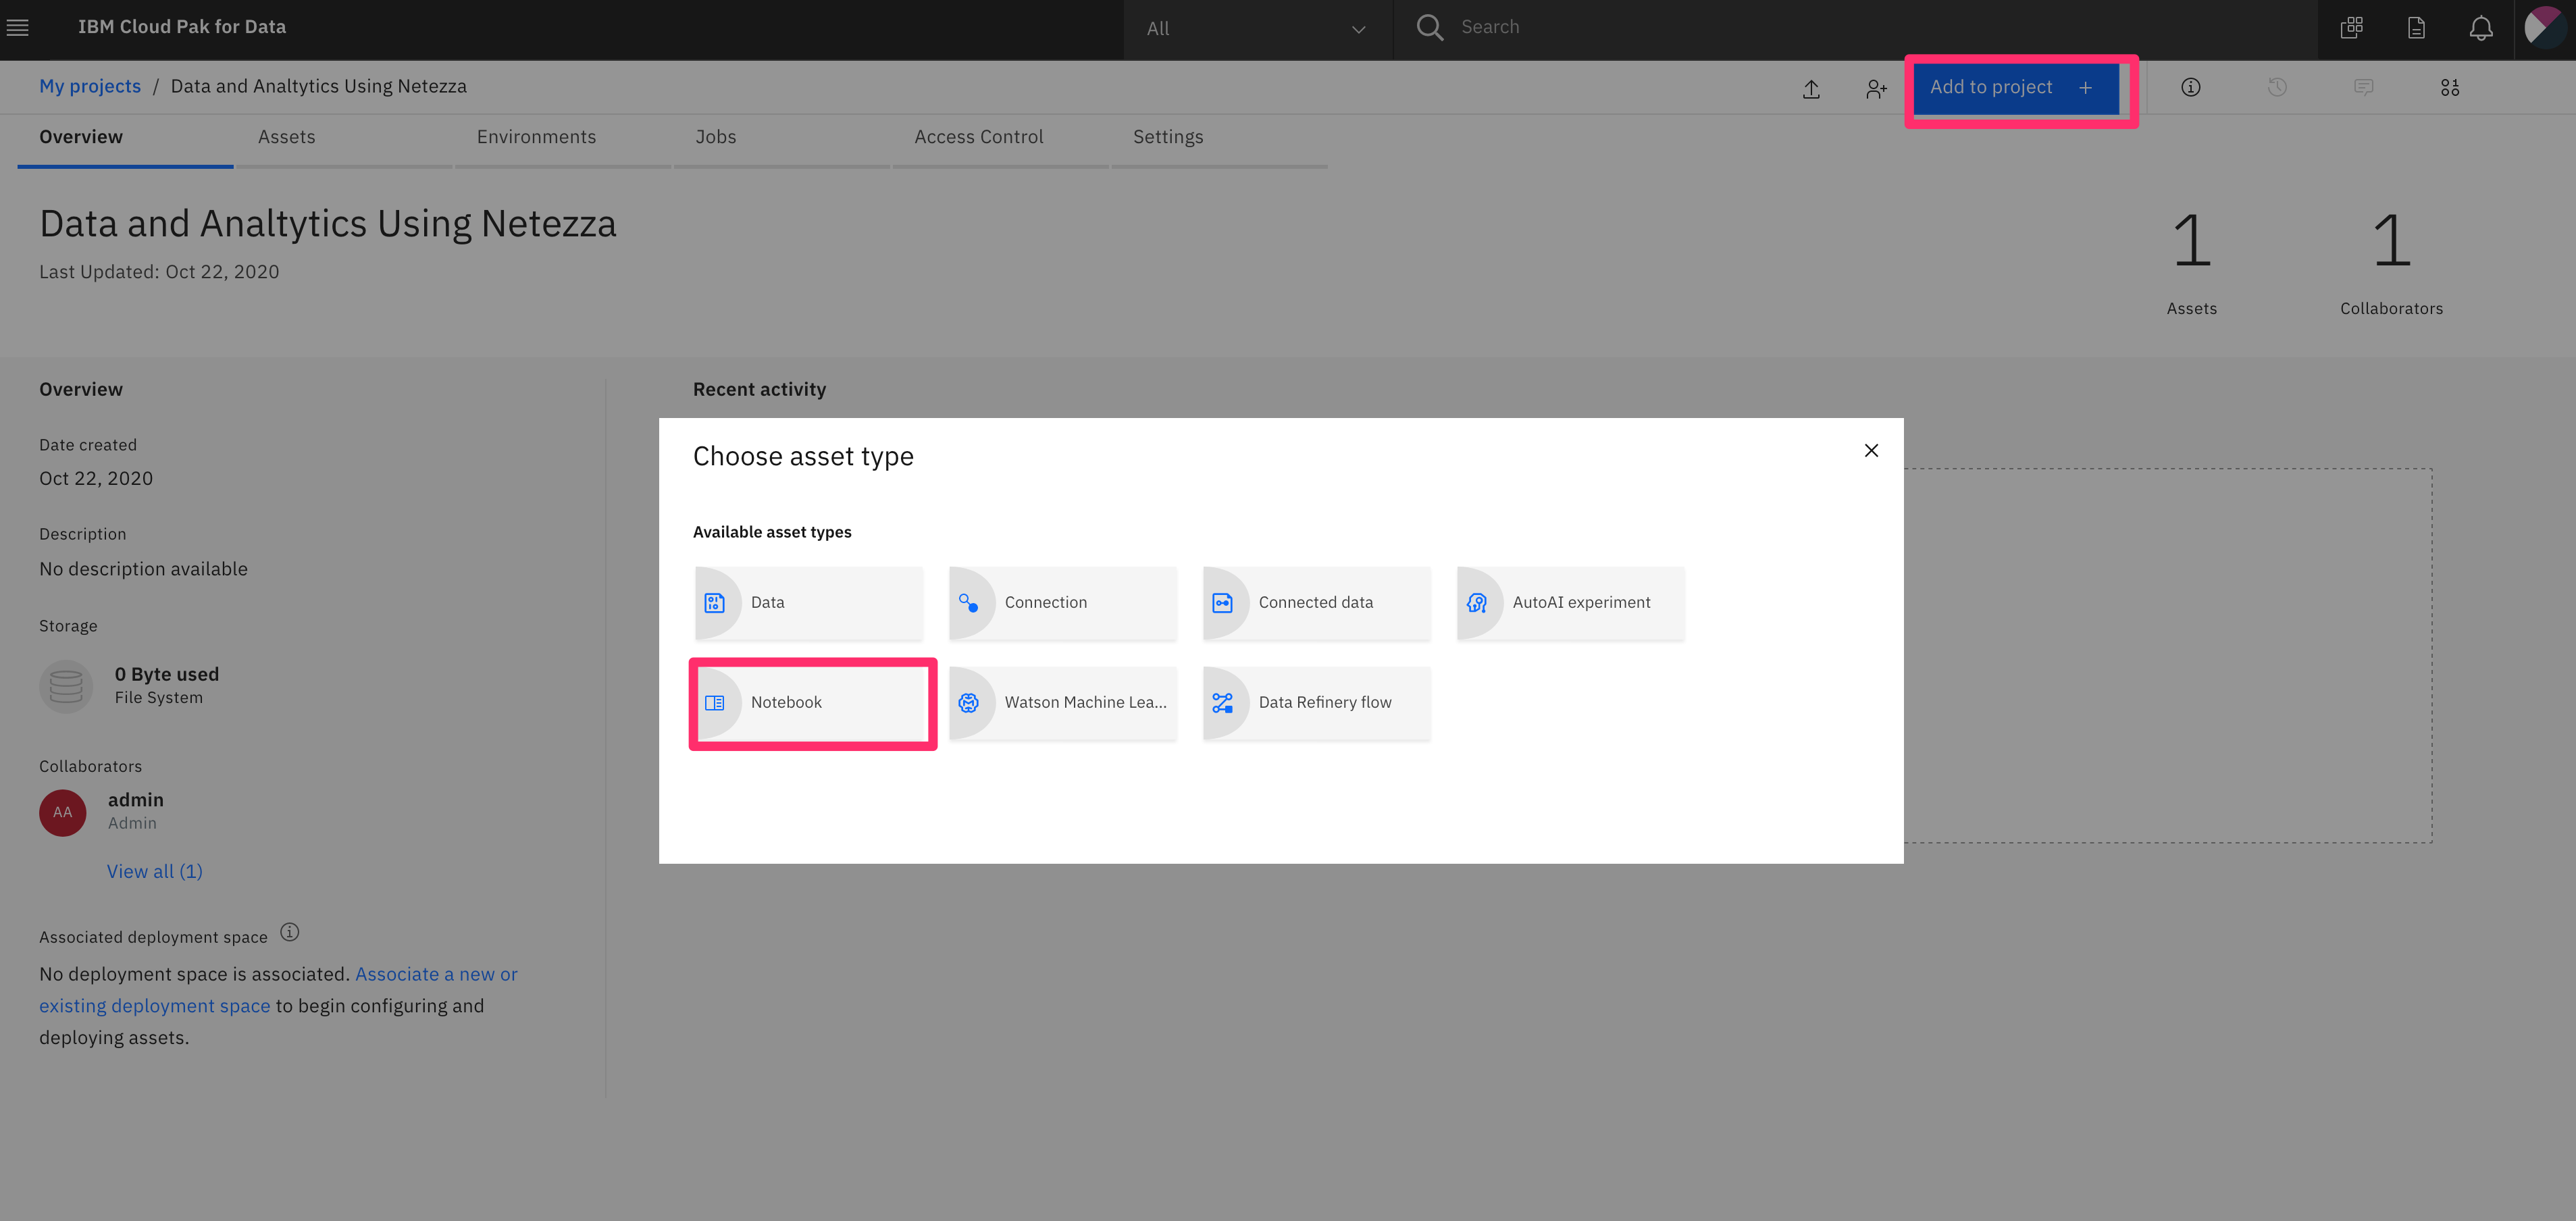
Task: Close the Choose asset type dialog
Action: (x=1871, y=451)
